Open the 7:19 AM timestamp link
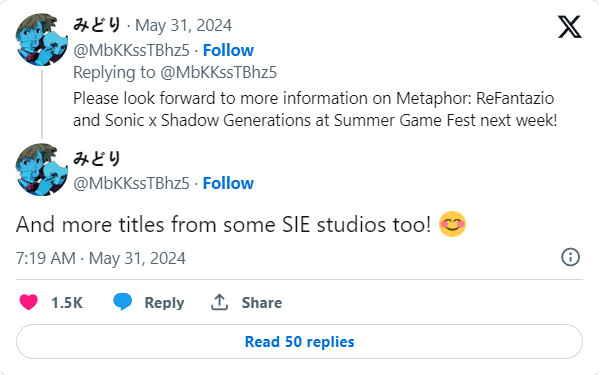This screenshot has width=599, height=375. pyautogui.click(x=100, y=258)
